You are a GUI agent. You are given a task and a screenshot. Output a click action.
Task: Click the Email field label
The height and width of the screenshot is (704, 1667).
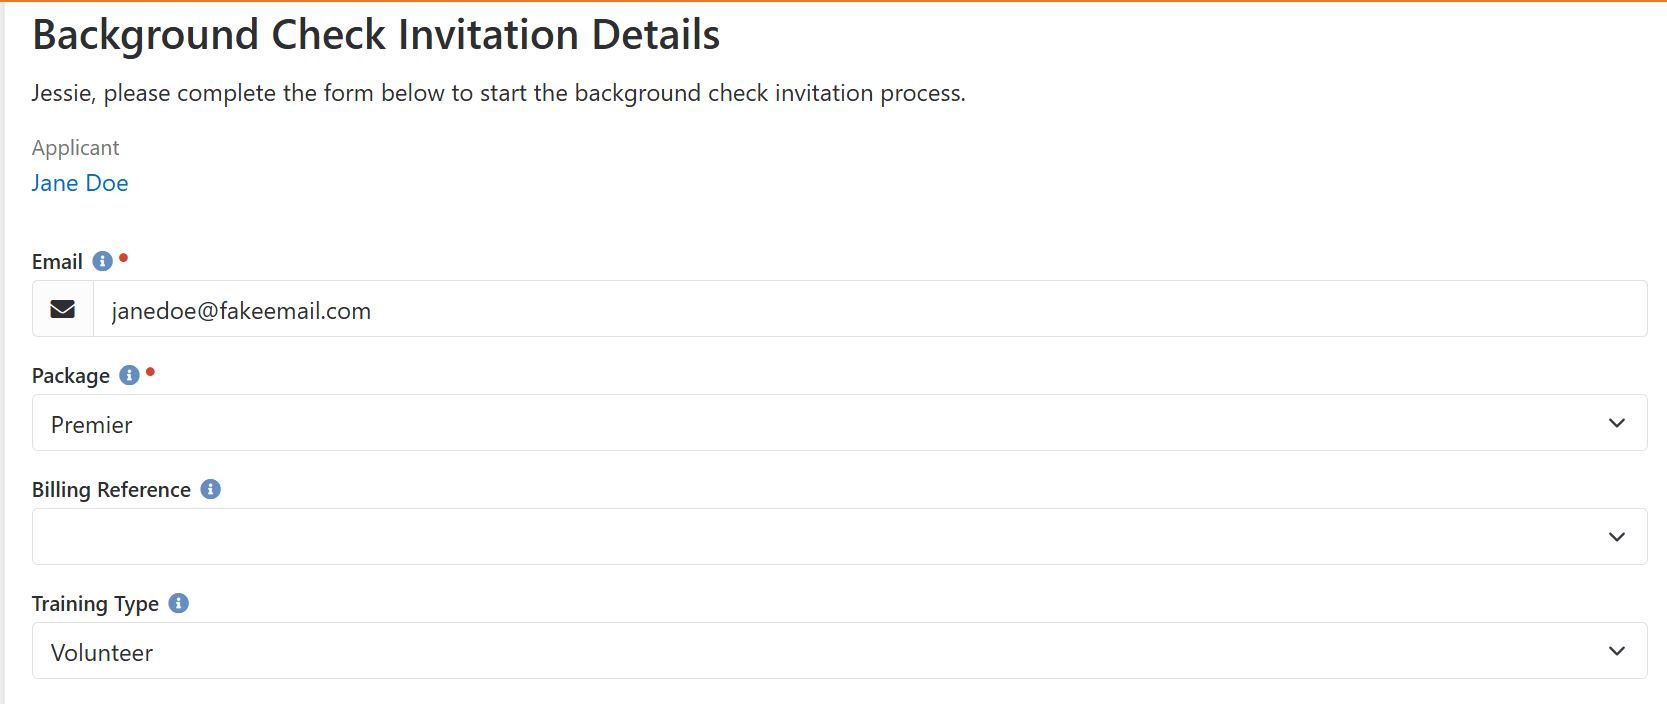tap(57, 262)
